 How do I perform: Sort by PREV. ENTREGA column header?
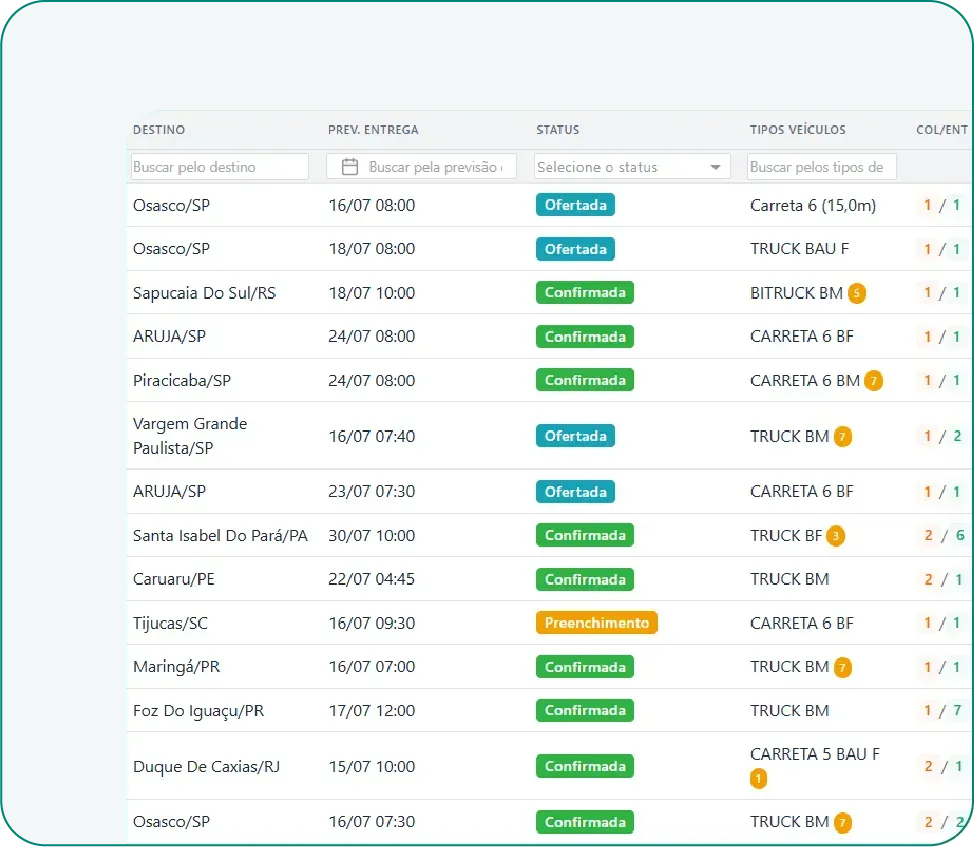373,130
